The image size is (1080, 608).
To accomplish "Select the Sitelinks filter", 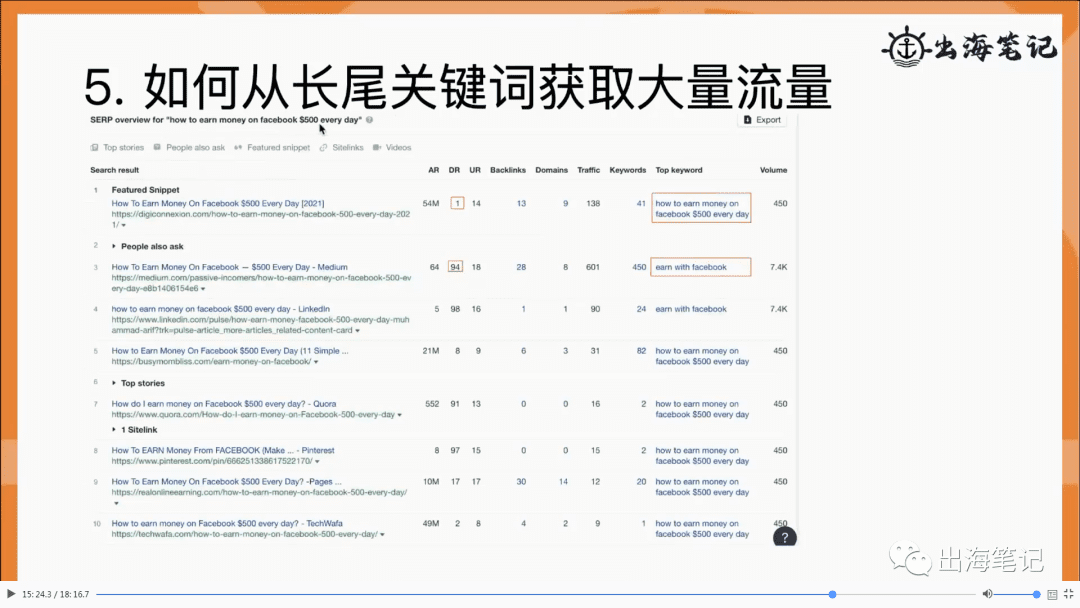I will pyautogui.click(x=342, y=147).
